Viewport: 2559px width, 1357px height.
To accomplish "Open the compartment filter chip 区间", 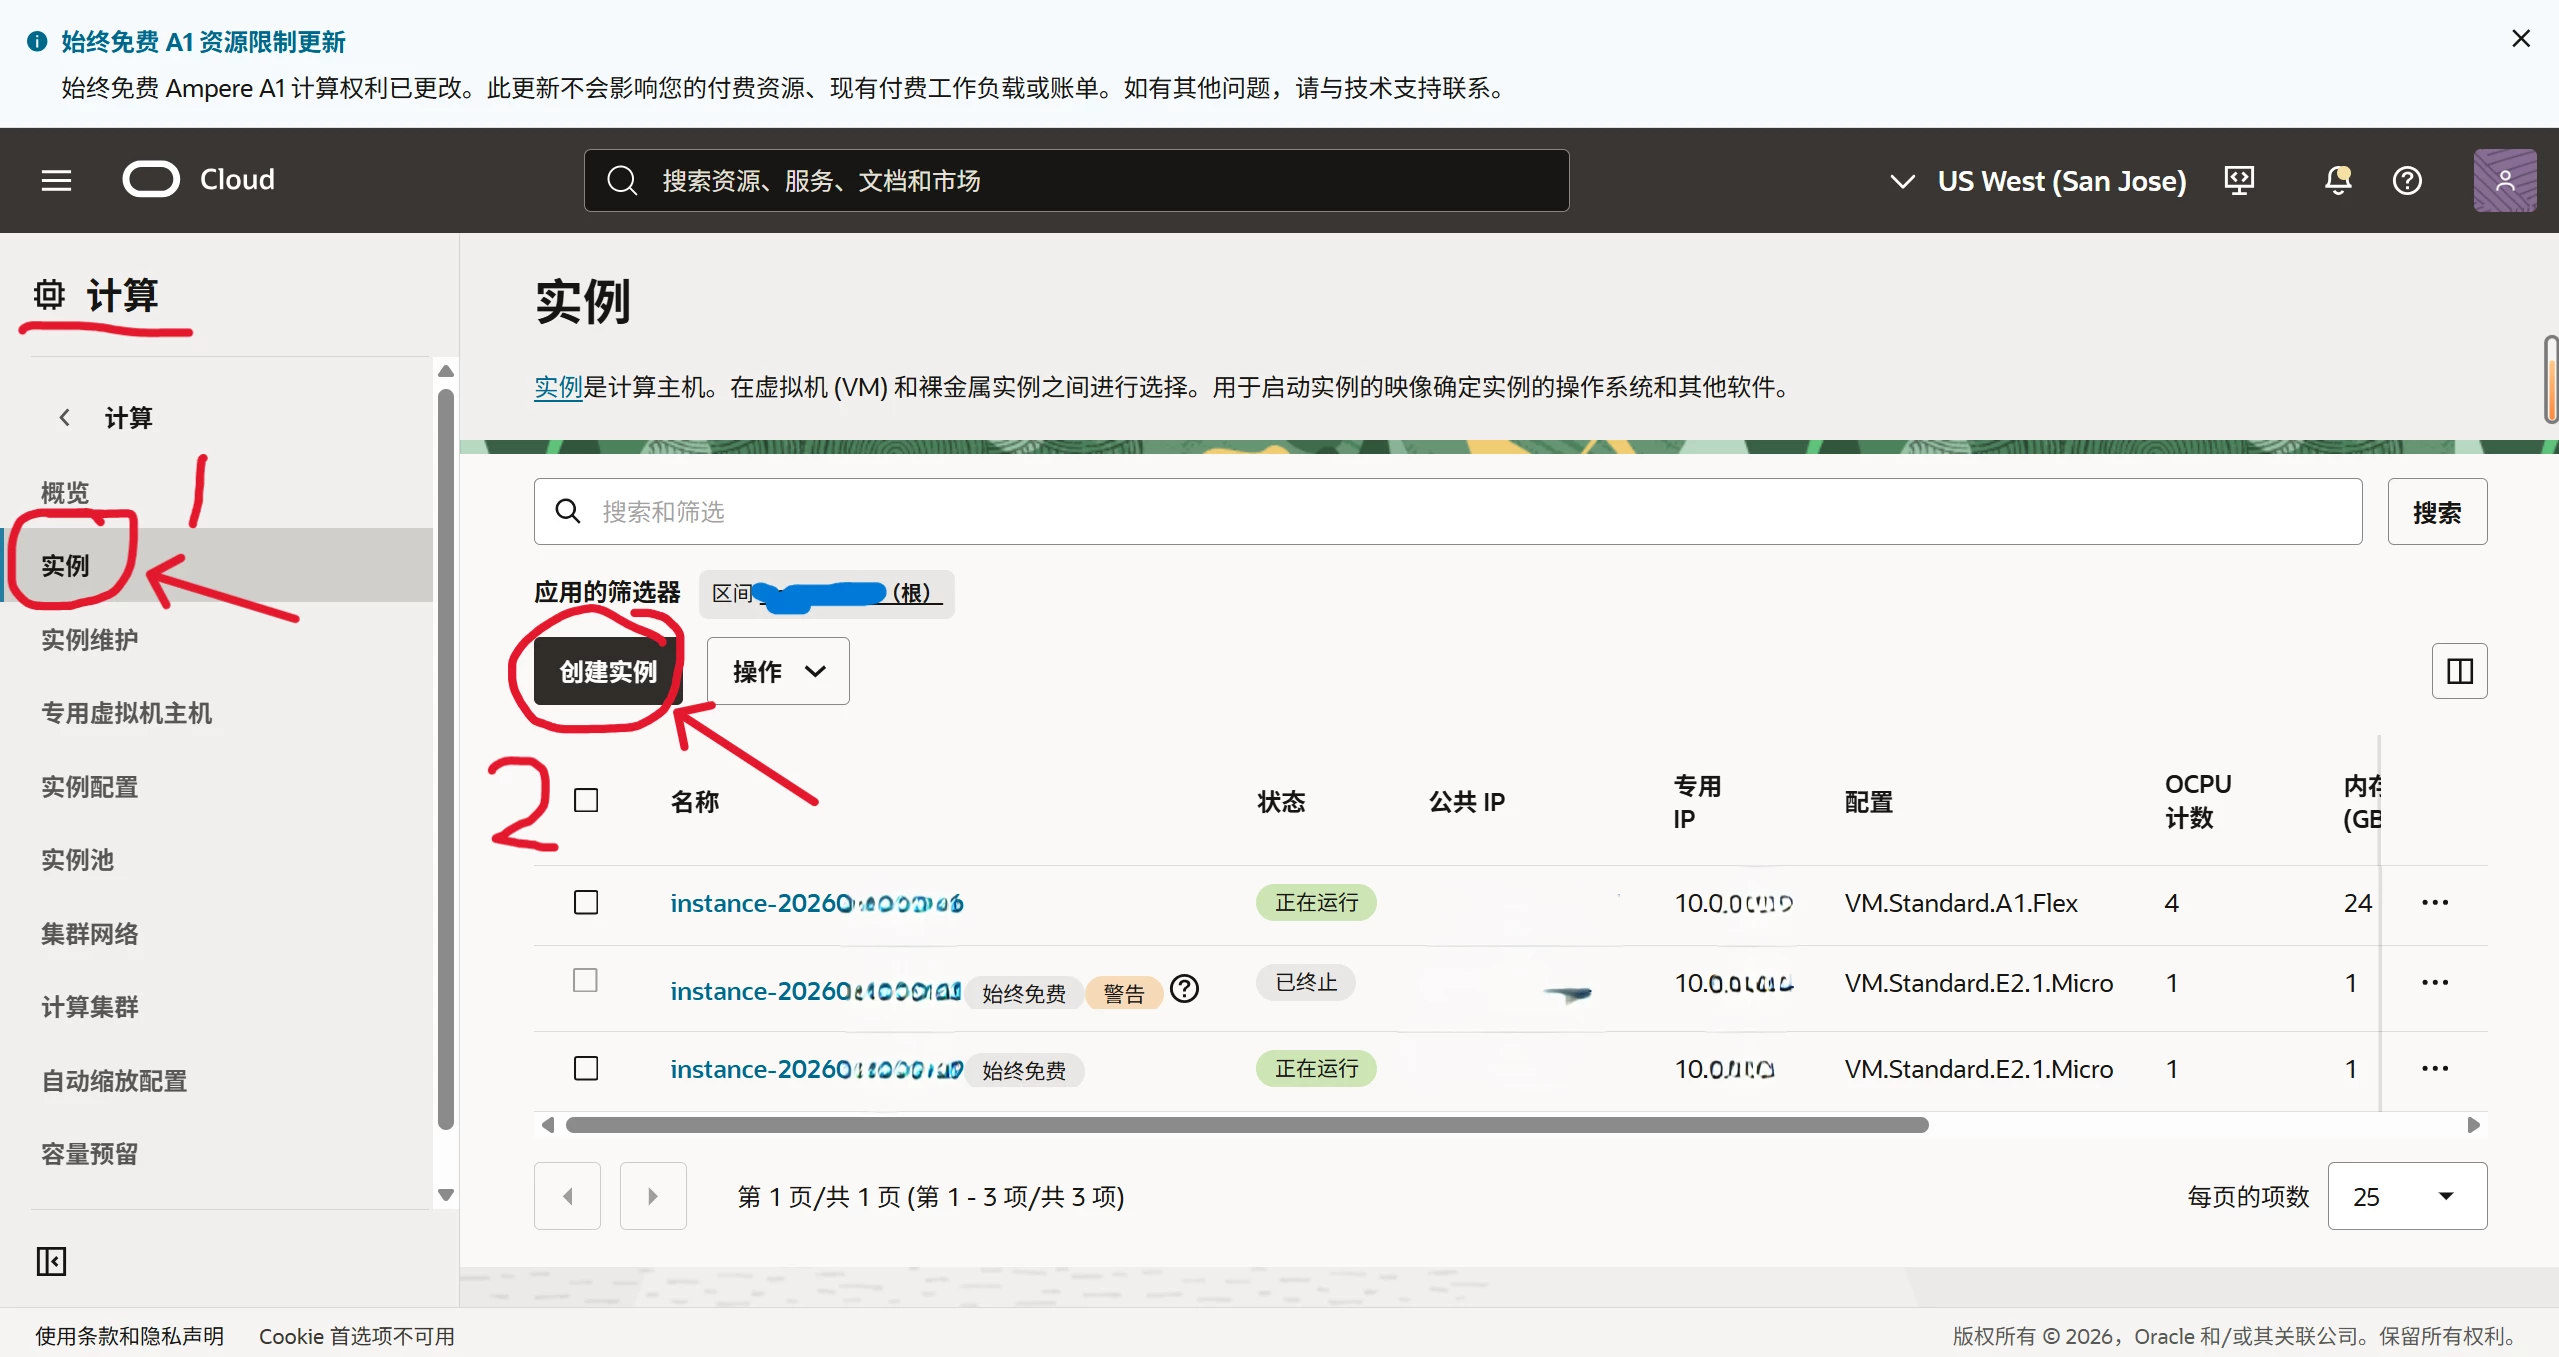I will point(826,594).
